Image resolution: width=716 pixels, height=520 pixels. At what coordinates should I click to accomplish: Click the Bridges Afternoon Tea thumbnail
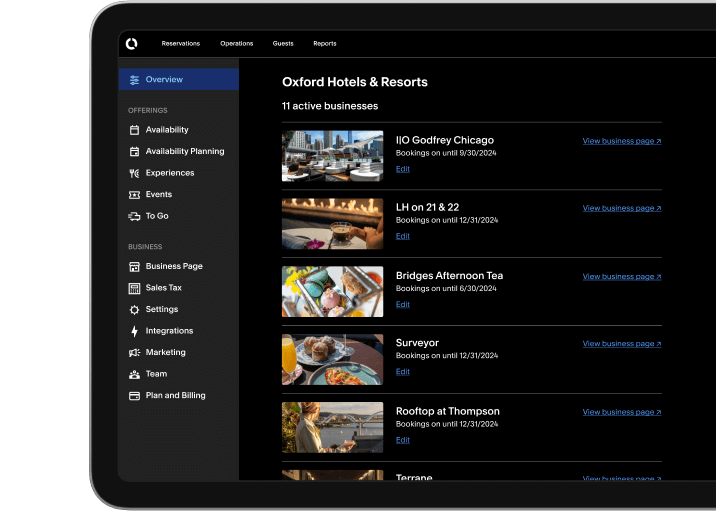(332, 292)
